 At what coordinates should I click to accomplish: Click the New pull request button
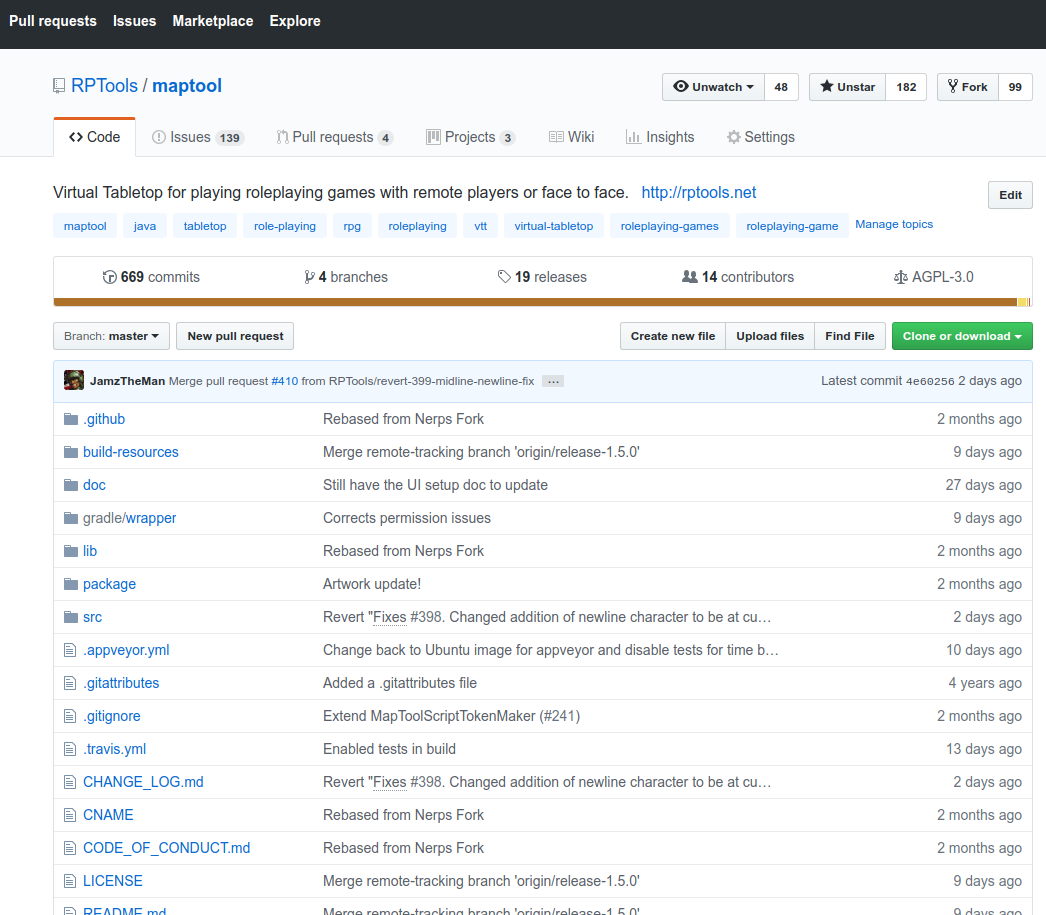click(235, 336)
